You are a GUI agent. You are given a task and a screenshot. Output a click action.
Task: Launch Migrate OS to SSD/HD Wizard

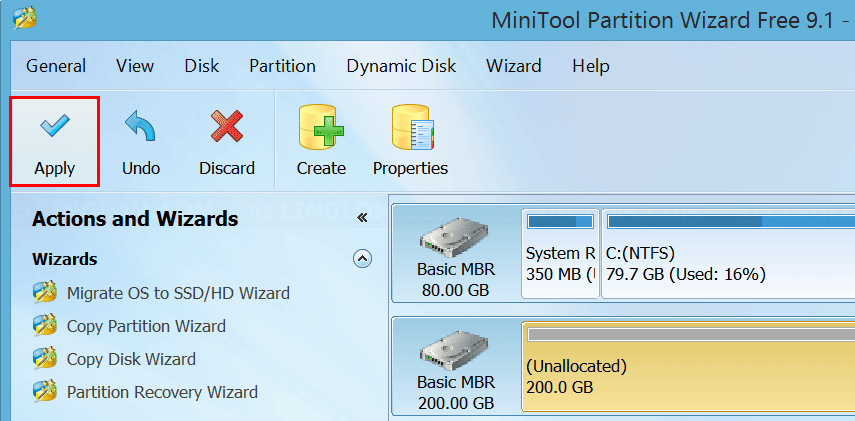pos(178,293)
